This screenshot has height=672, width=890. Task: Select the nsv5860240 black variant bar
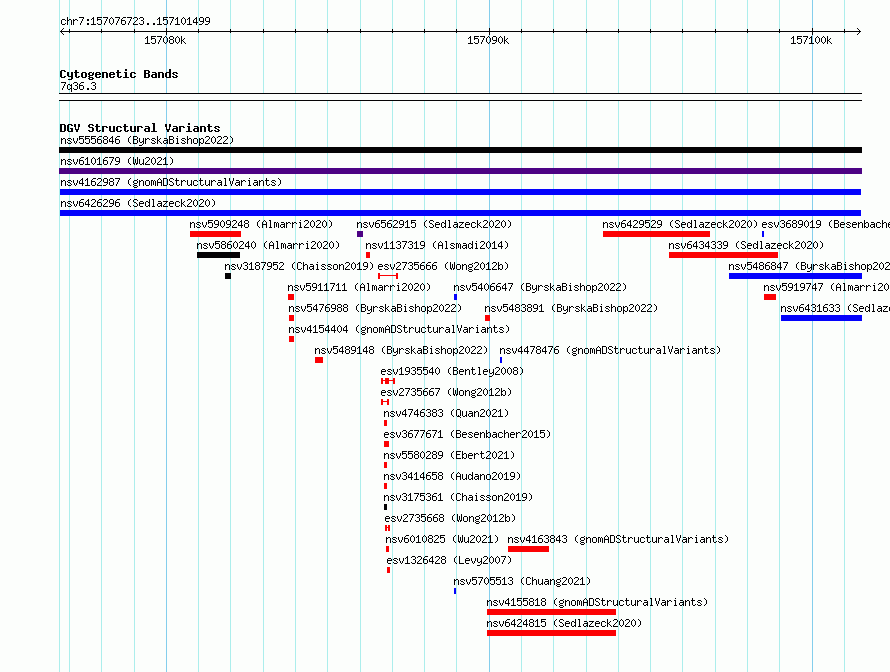[x=218, y=255]
